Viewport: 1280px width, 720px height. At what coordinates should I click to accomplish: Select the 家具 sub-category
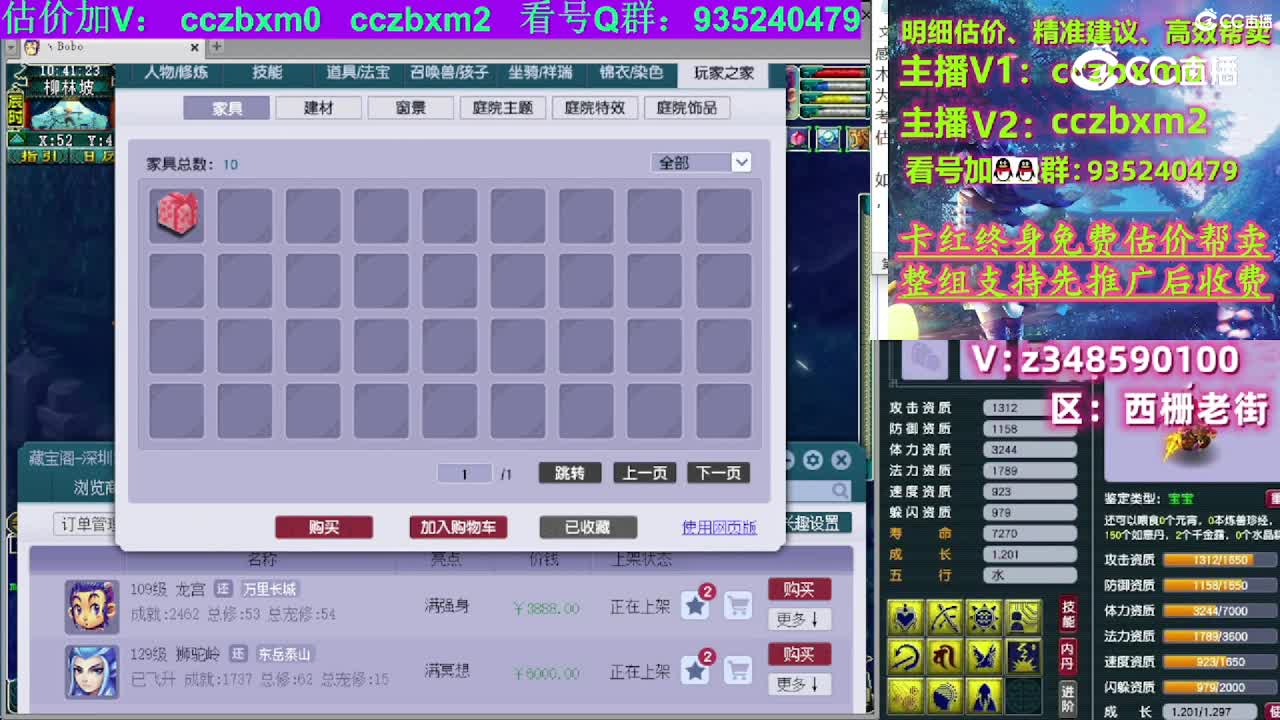(x=227, y=108)
